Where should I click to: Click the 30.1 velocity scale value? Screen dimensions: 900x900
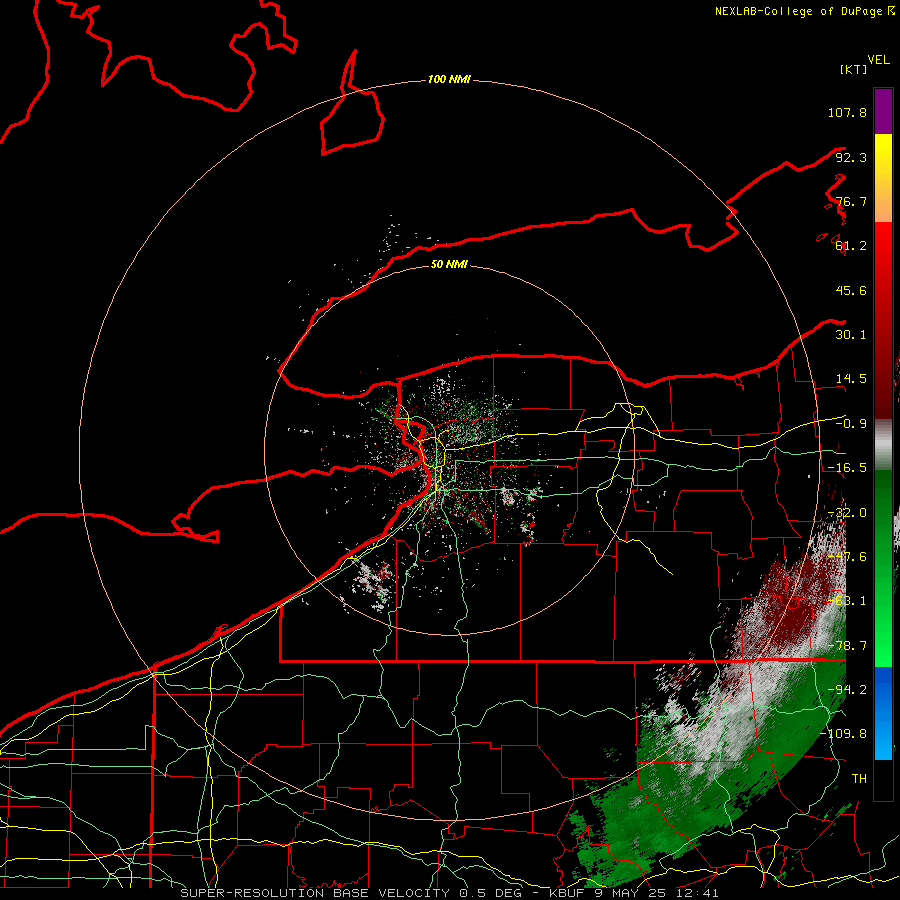851,335
